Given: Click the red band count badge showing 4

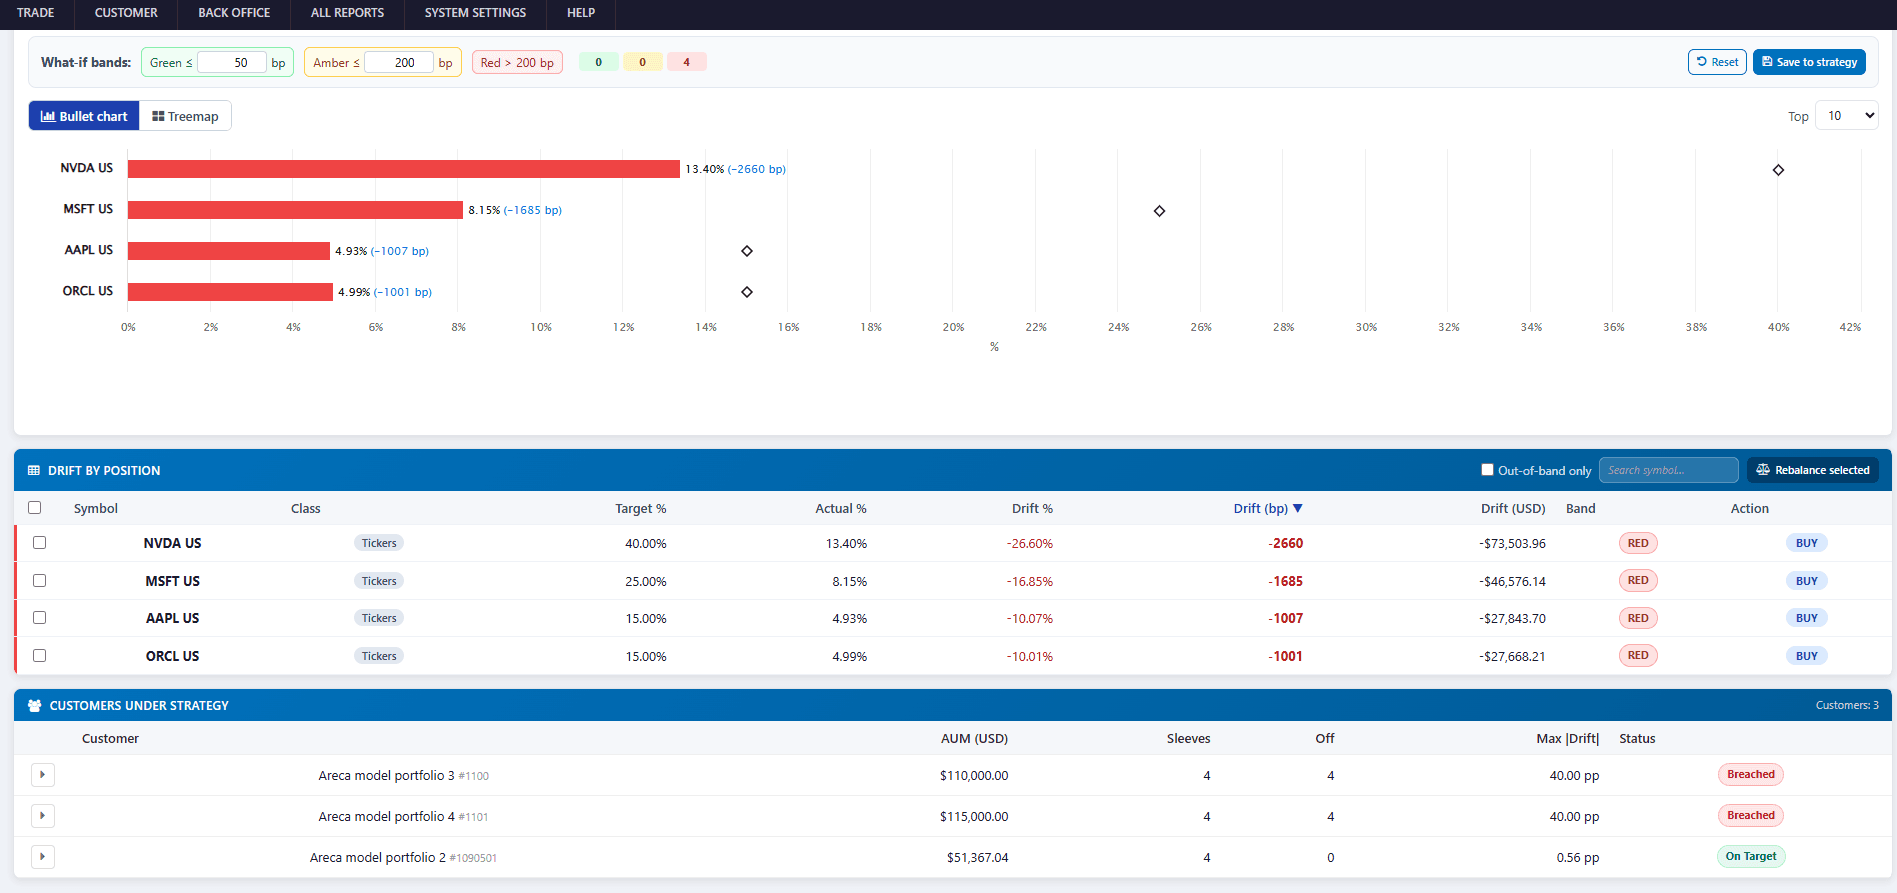Looking at the screenshot, I should [686, 62].
